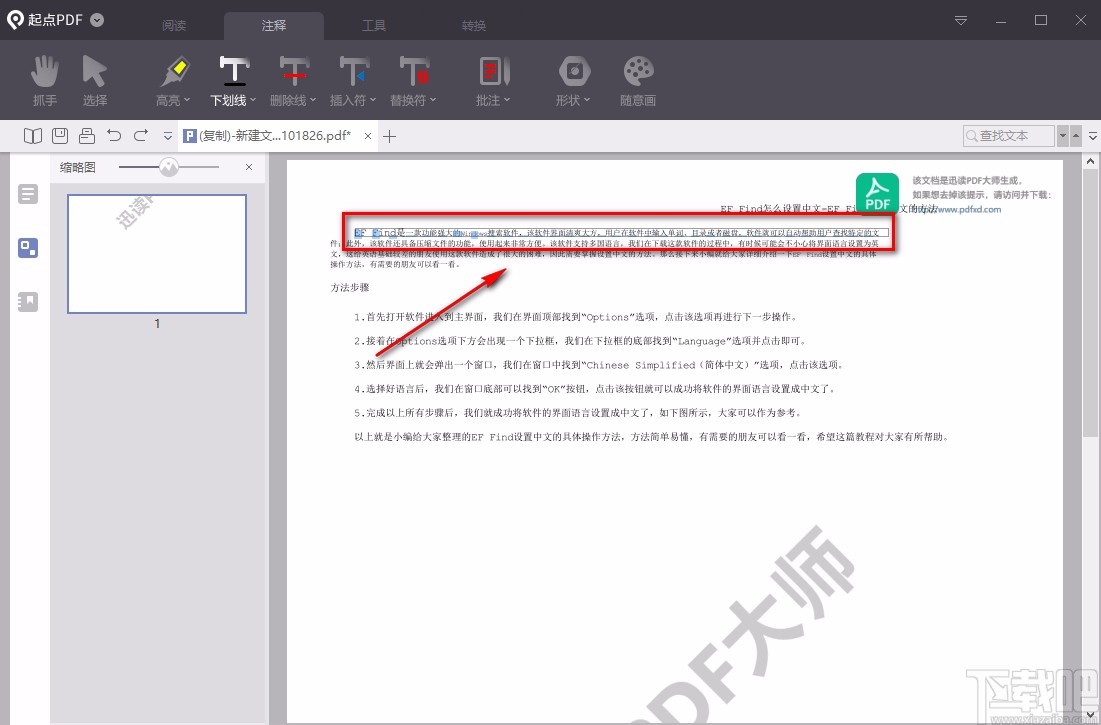
Task: Click the 起点PDF logo icon
Action: tap(15, 20)
